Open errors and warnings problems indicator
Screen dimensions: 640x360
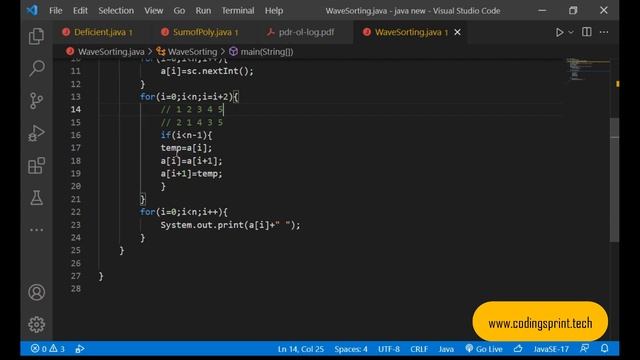point(47,349)
